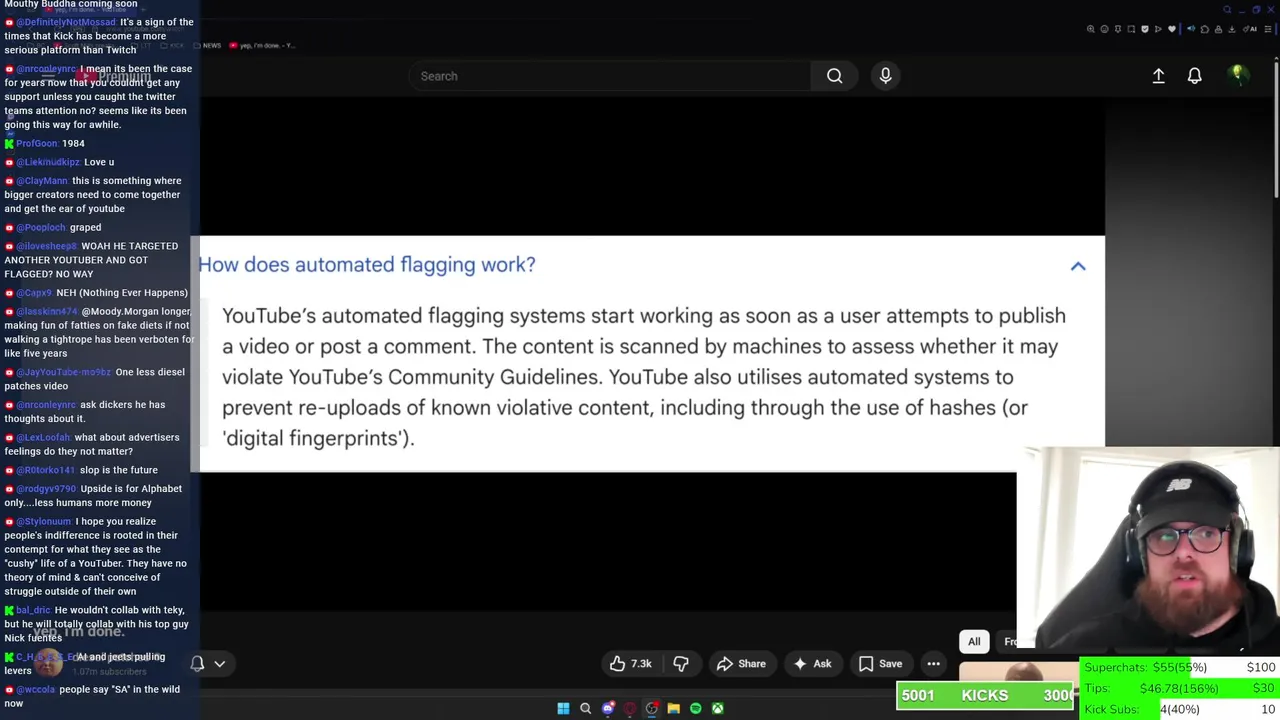Open Discord from the Windows taskbar

[x=608, y=708]
